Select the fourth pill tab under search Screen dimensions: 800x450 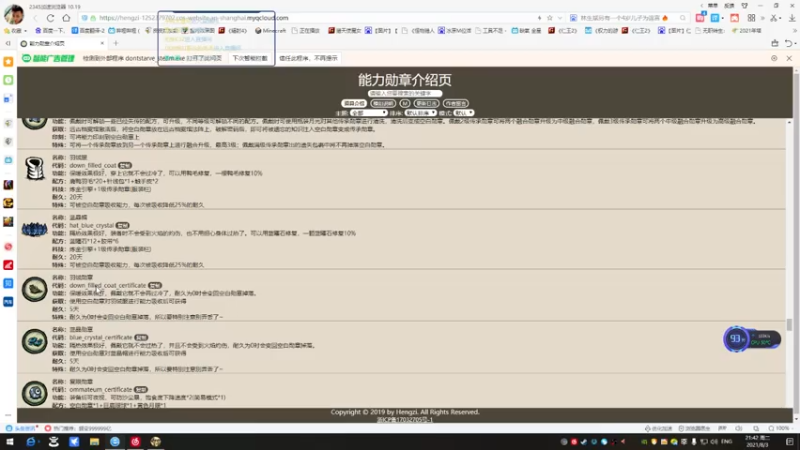(x=426, y=103)
